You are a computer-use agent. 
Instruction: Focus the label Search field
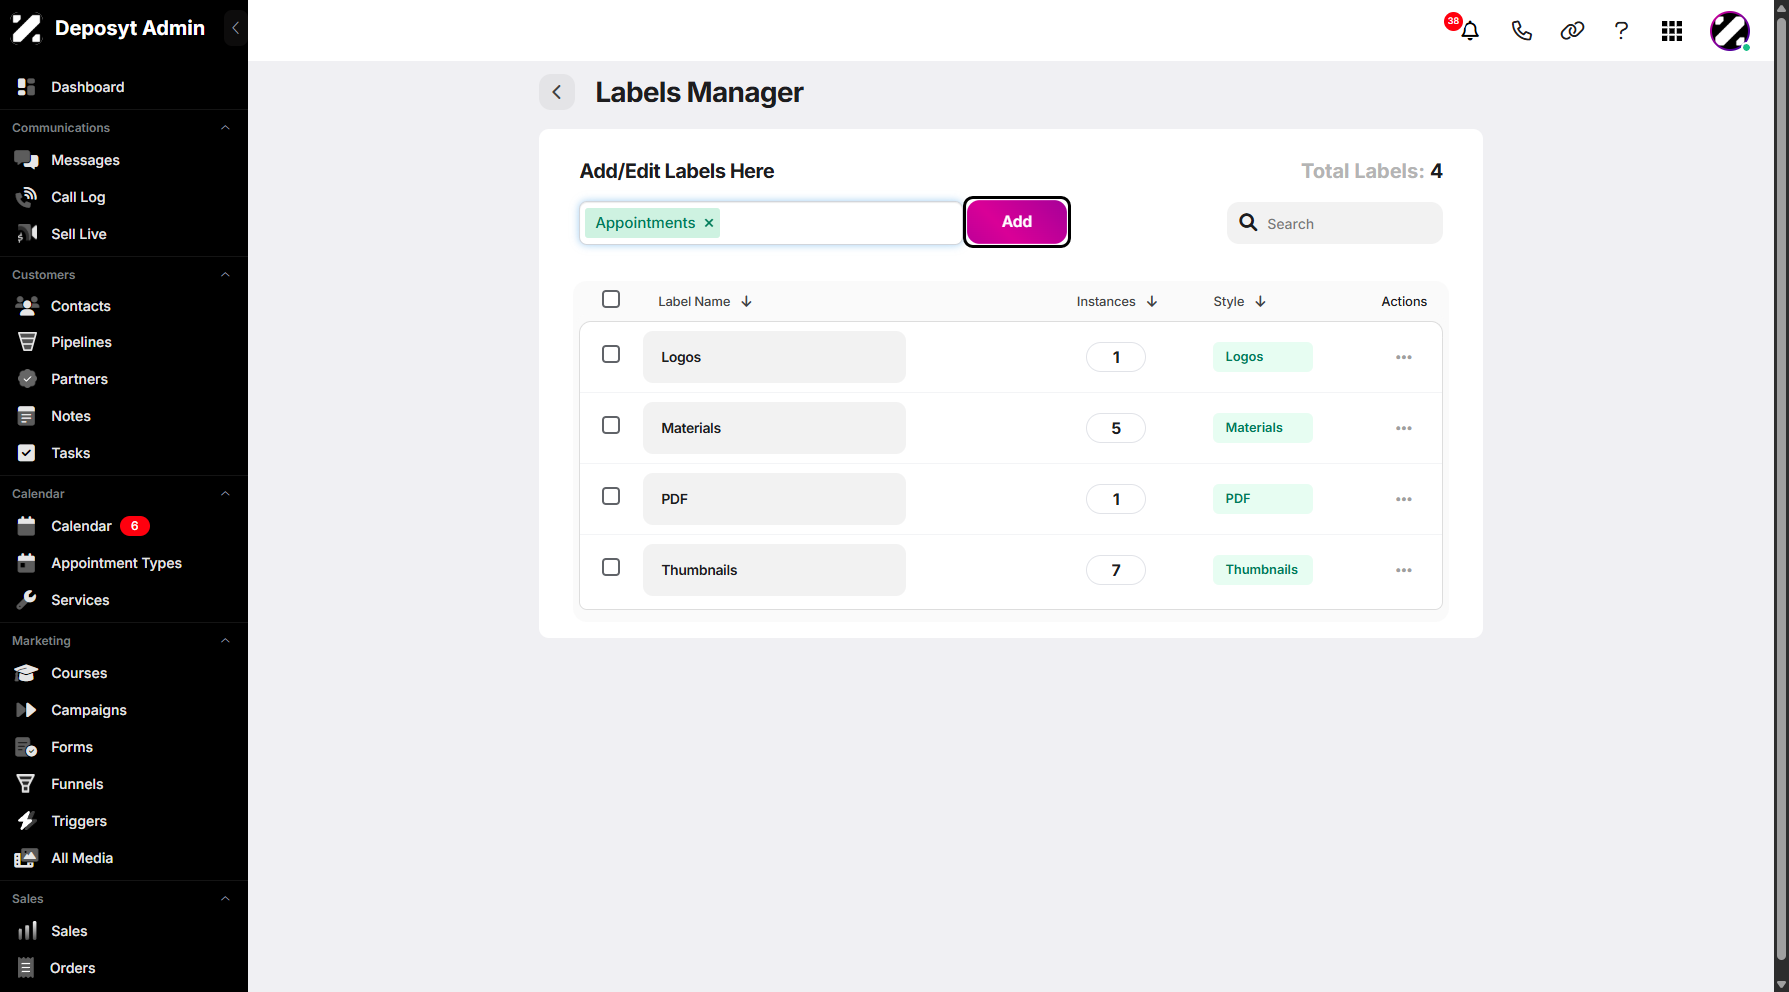(1335, 223)
